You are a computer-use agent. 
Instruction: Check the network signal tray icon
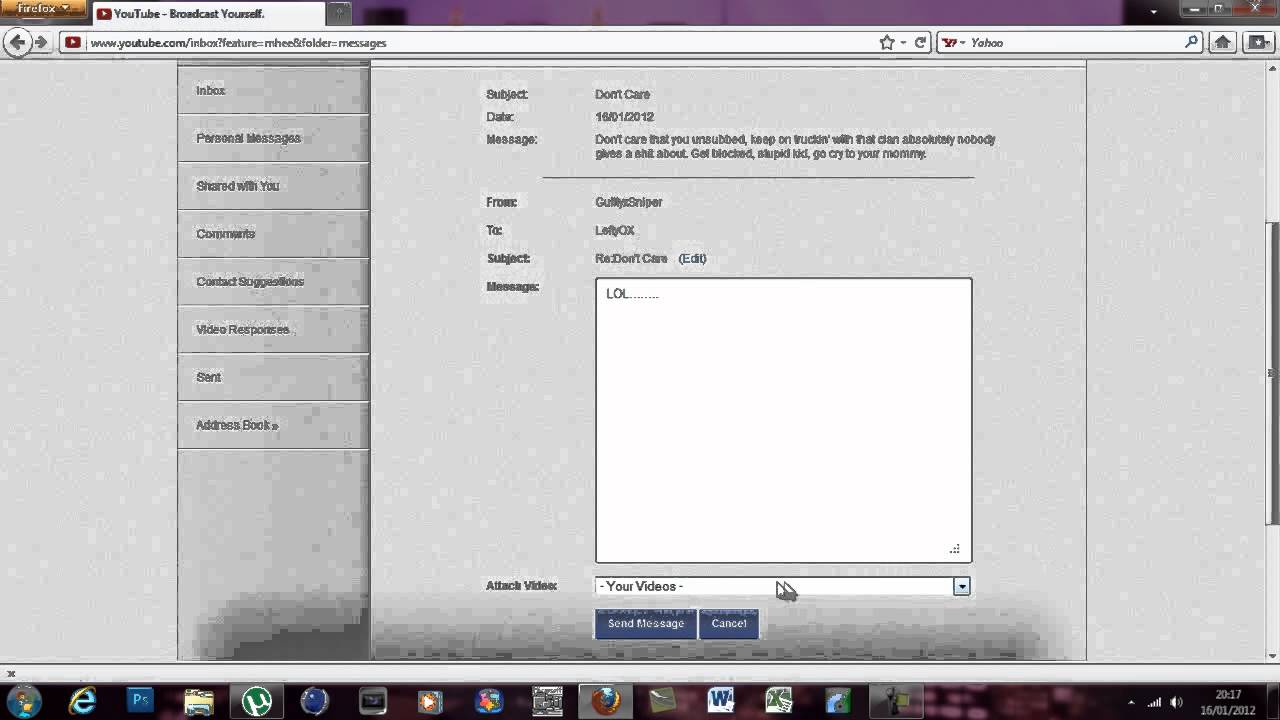coord(1154,702)
